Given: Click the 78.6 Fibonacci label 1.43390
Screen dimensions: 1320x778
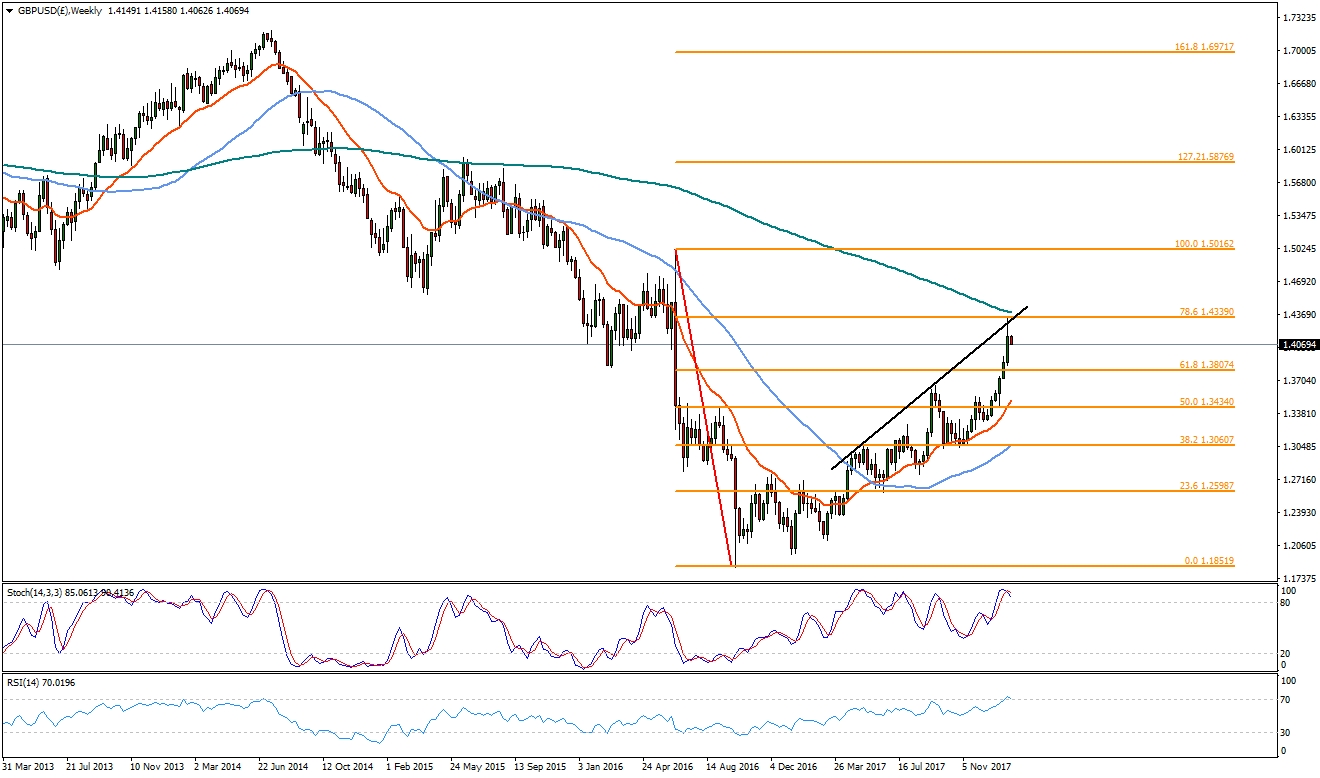Looking at the screenshot, I should point(1207,312).
